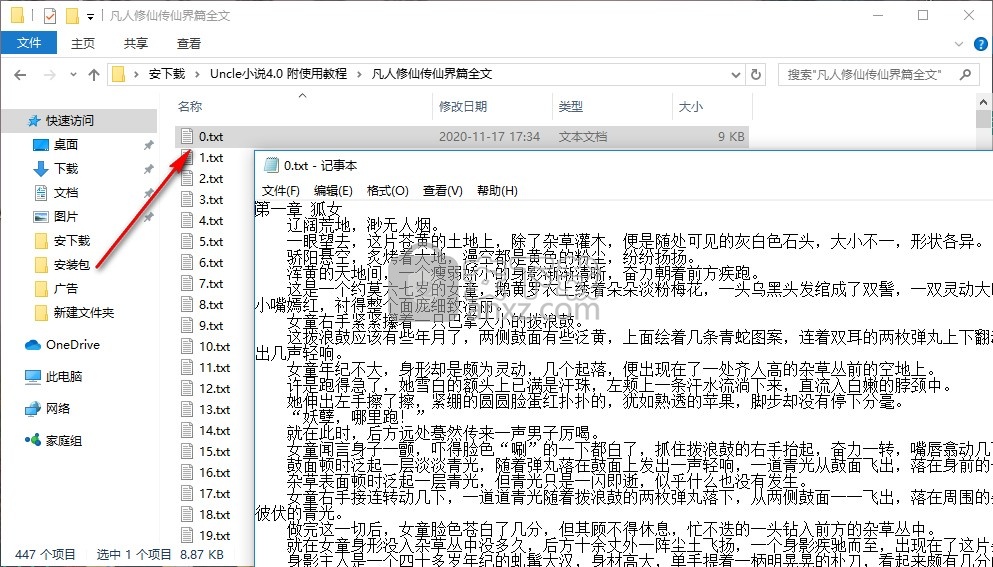
Task: Select 网络 in navigation pane
Action: pos(58,409)
